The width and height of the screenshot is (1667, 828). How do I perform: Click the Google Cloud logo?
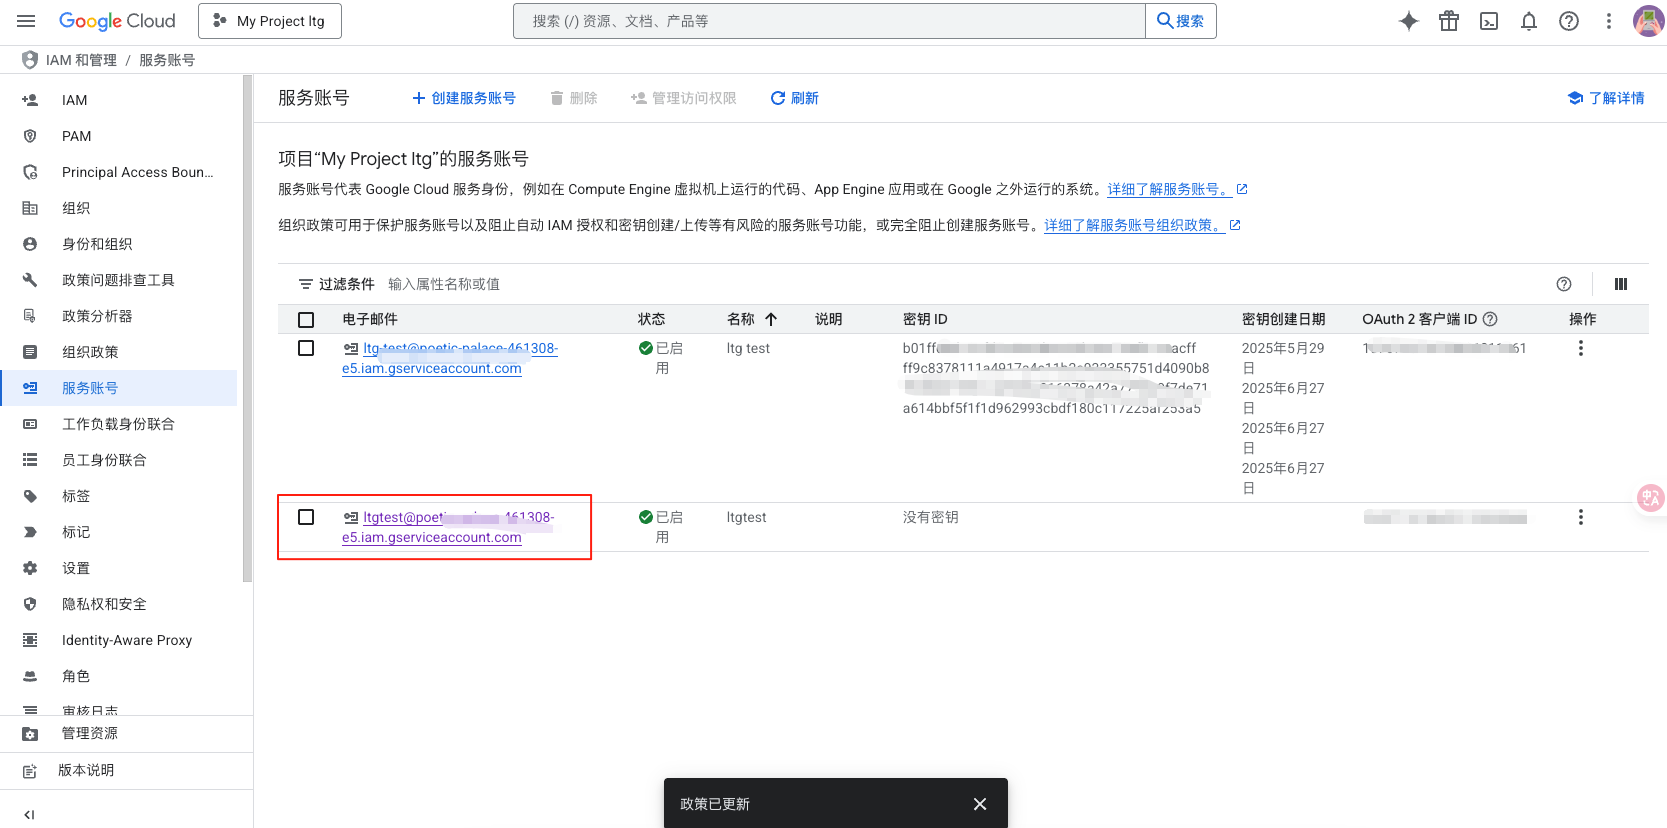click(x=117, y=21)
